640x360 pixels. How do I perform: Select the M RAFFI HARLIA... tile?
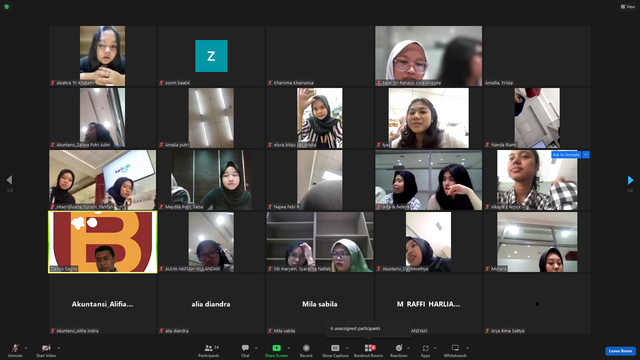[x=428, y=304]
